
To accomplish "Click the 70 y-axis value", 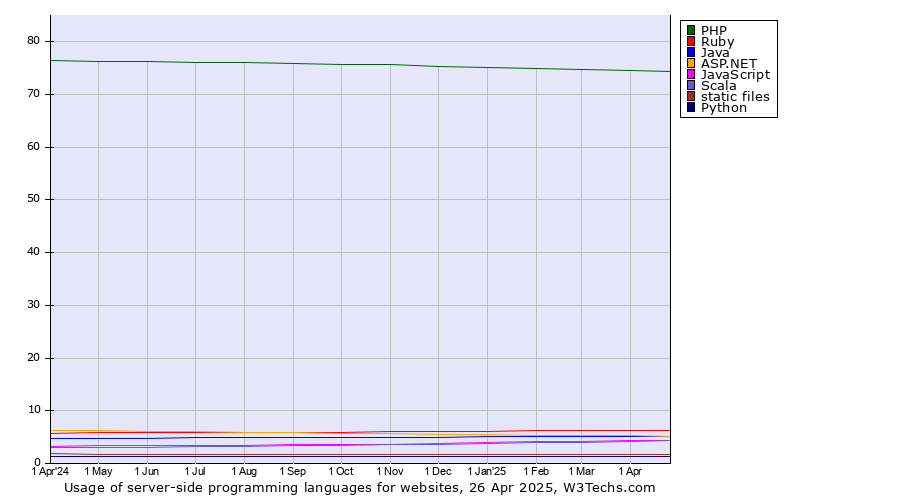I will [x=33, y=94].
